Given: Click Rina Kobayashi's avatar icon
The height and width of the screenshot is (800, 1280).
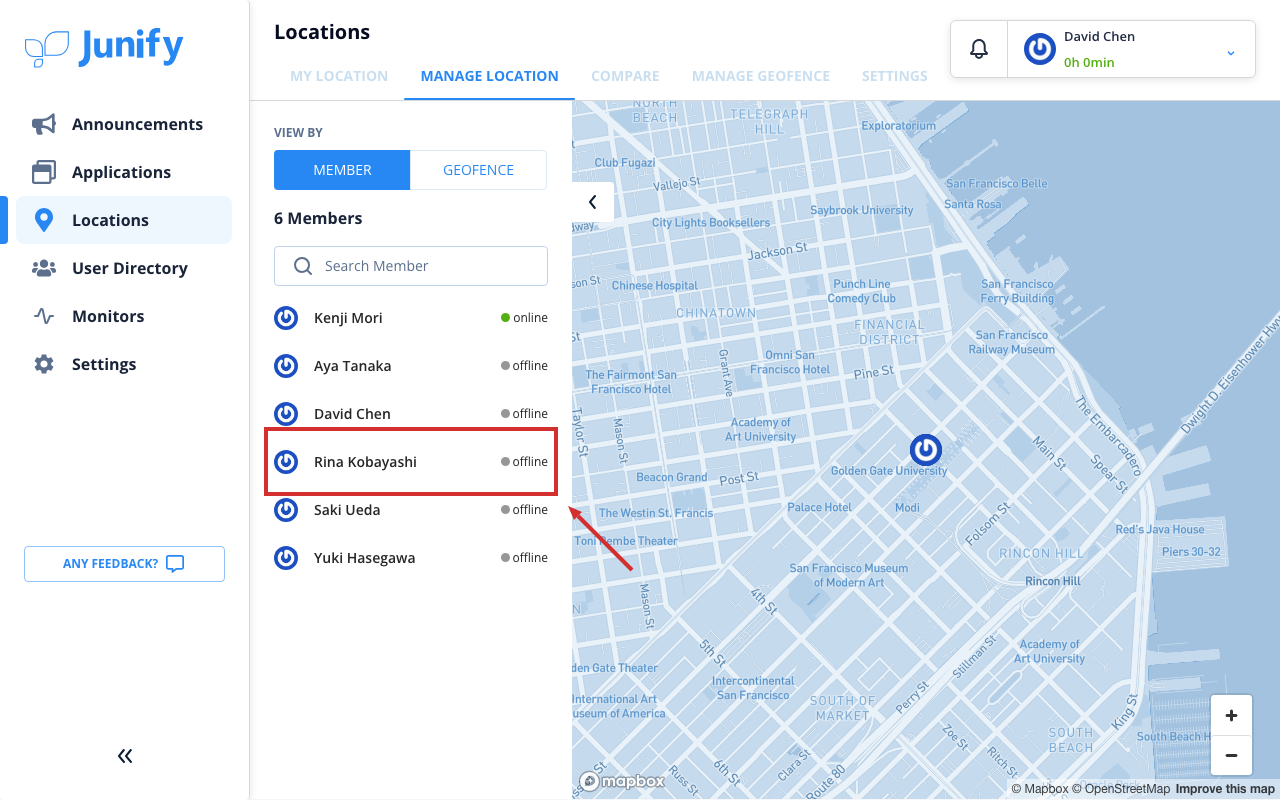Looking at the screenshot, I should pos(286,462).
